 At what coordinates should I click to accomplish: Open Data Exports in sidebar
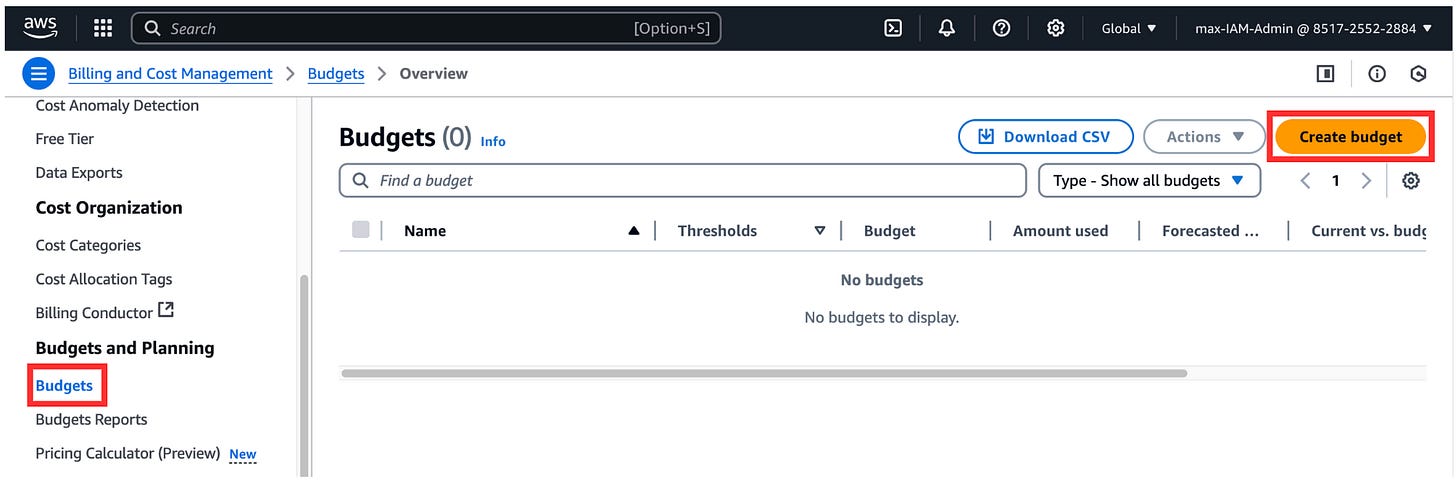79,173
